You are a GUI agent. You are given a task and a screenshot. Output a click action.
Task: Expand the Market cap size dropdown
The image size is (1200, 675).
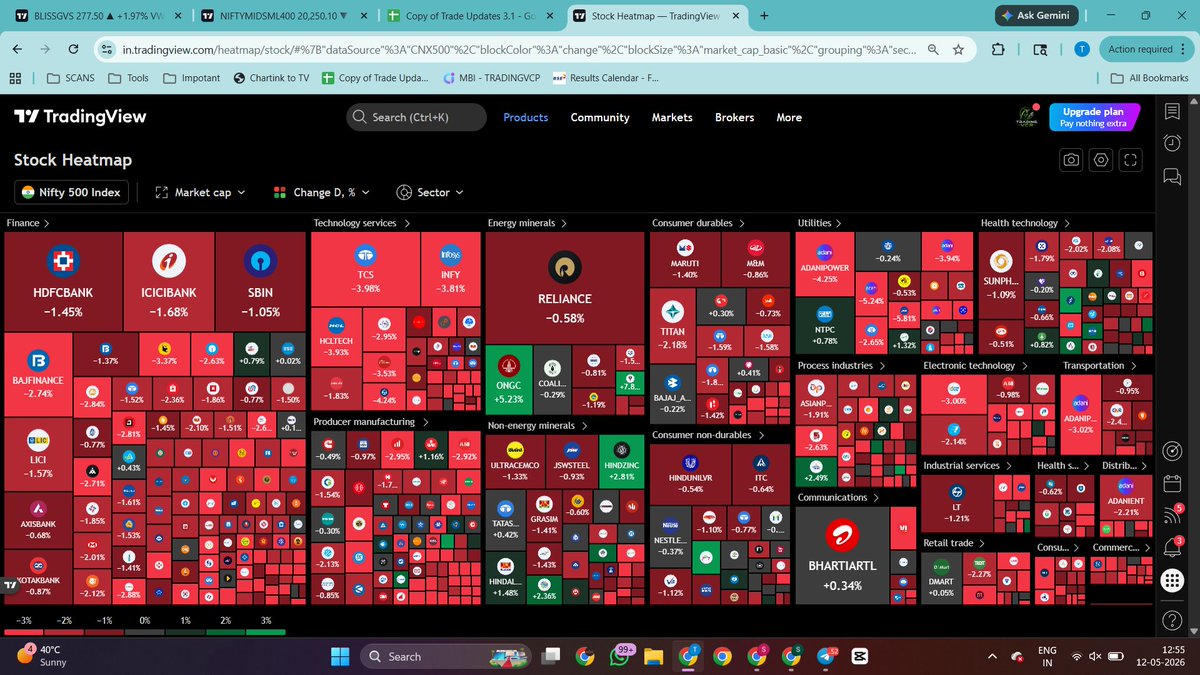(200, 192)
